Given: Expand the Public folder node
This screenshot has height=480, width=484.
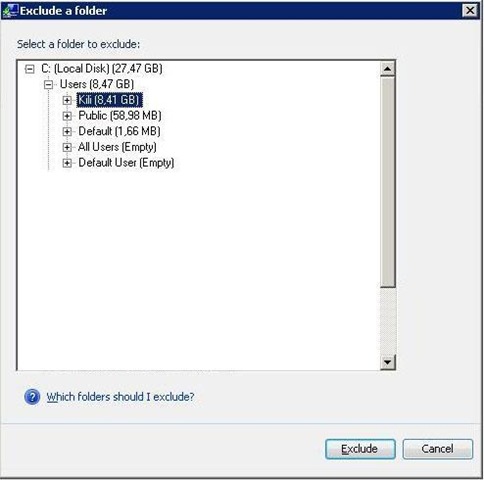Looking at the screenshot, I should [67, 116].
